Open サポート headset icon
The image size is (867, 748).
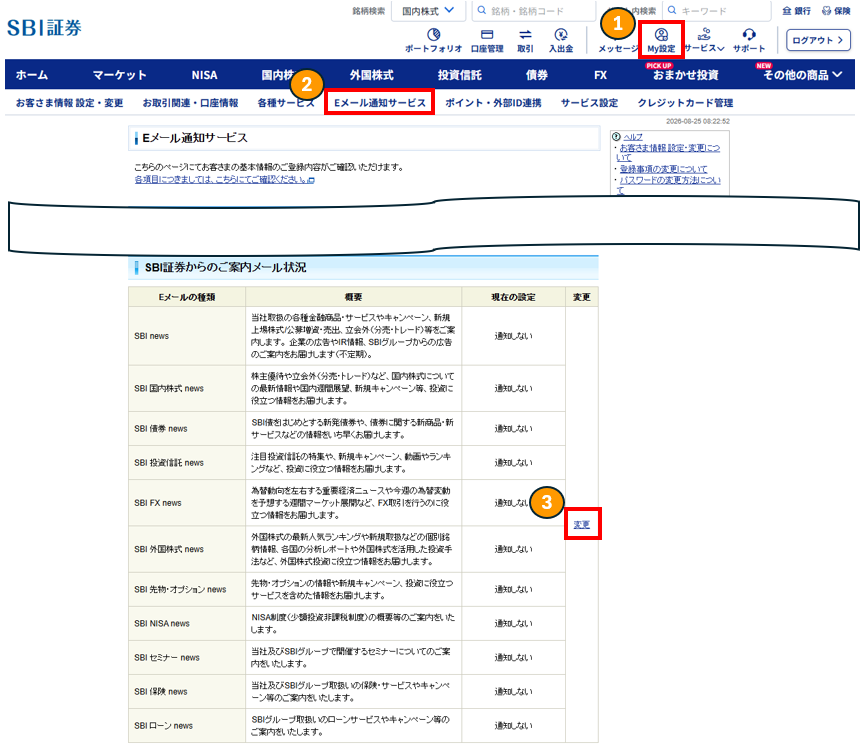[x=749, y=35]
